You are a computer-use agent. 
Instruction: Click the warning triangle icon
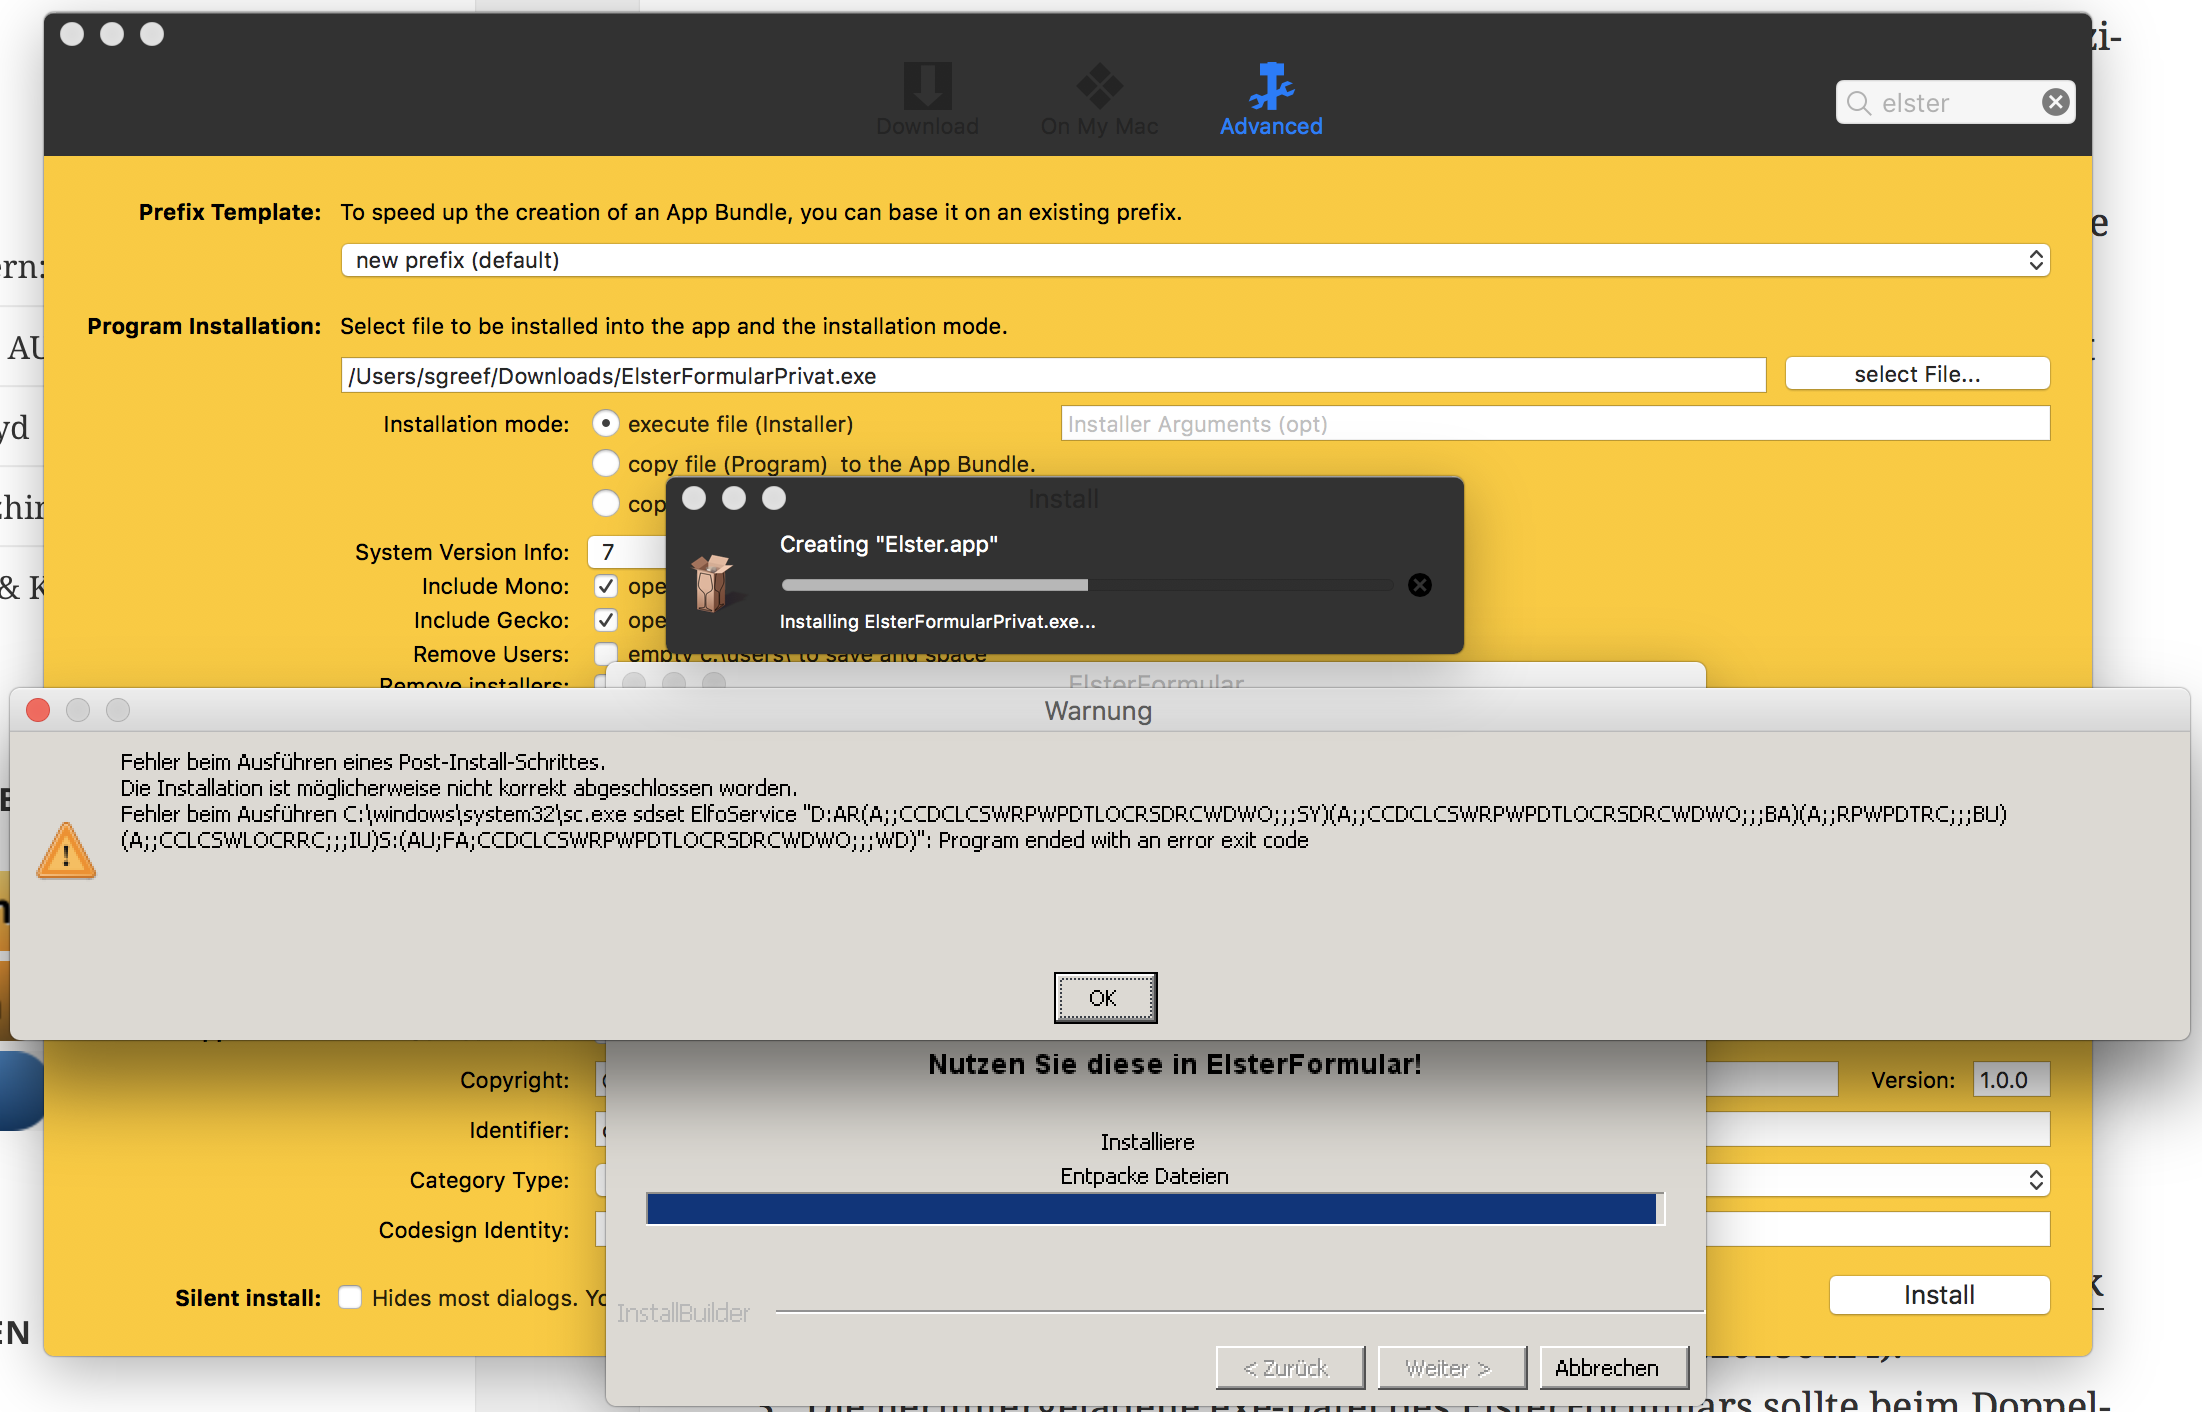click(x=66, y=850)
